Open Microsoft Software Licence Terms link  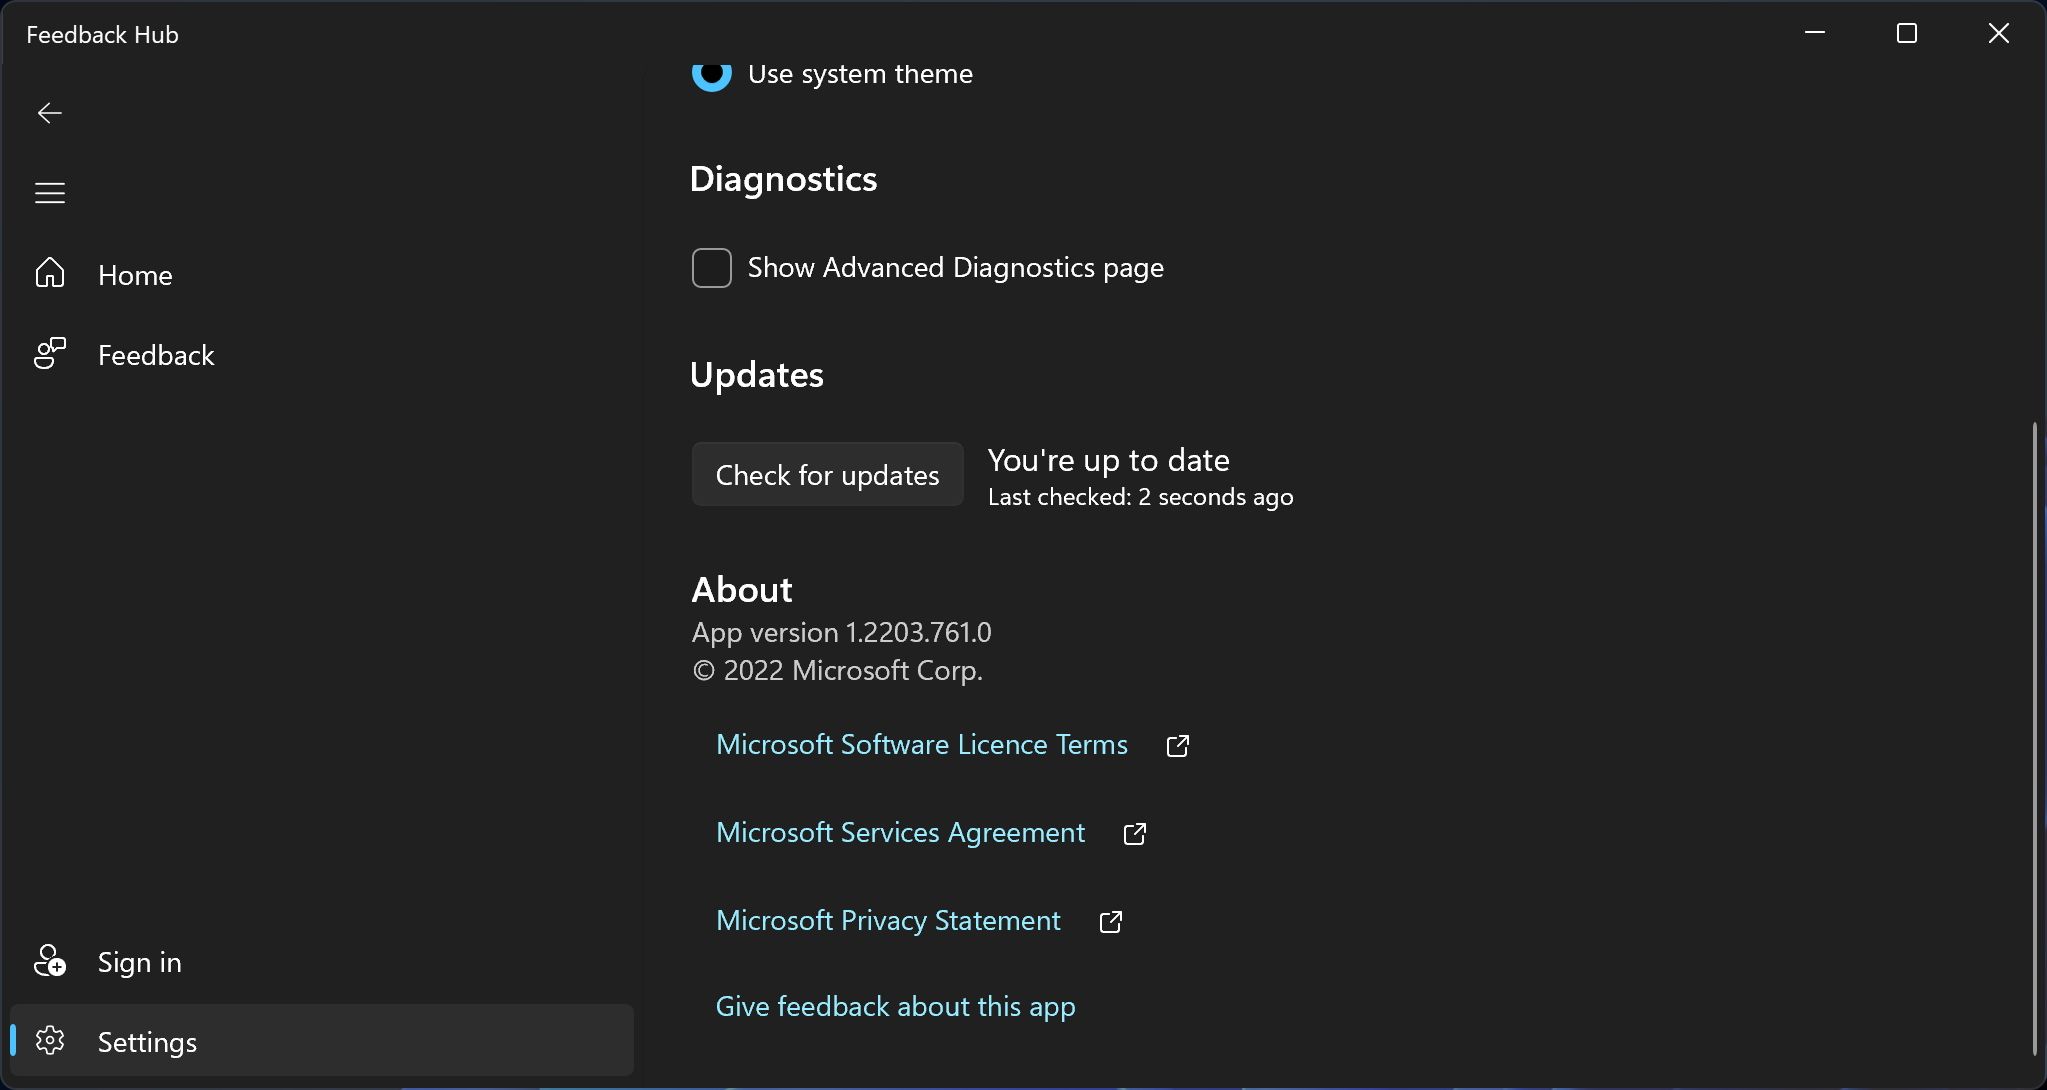pos(922,745)
